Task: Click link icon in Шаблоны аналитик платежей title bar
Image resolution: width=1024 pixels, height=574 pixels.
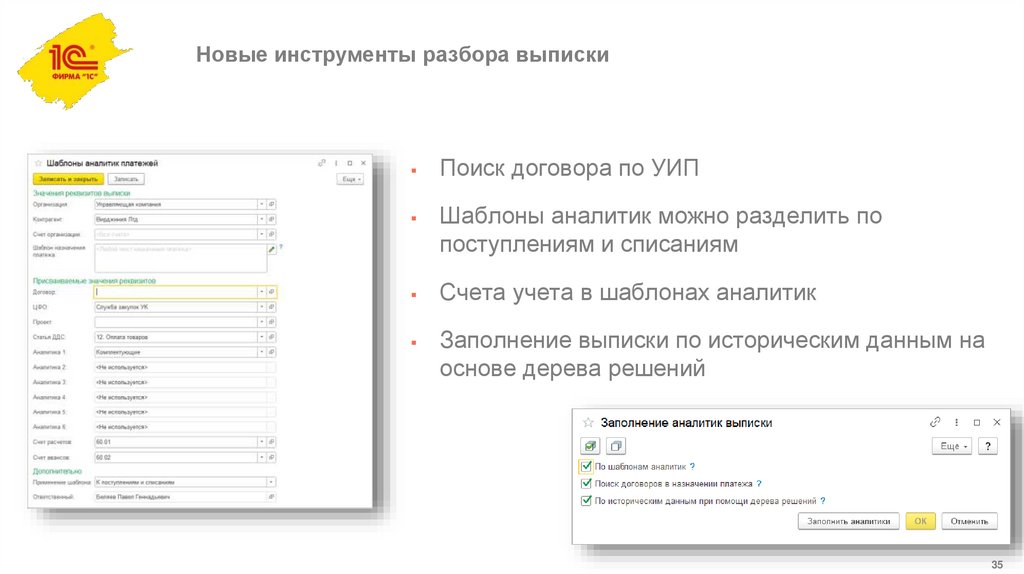Action: [x=321, y=163]
